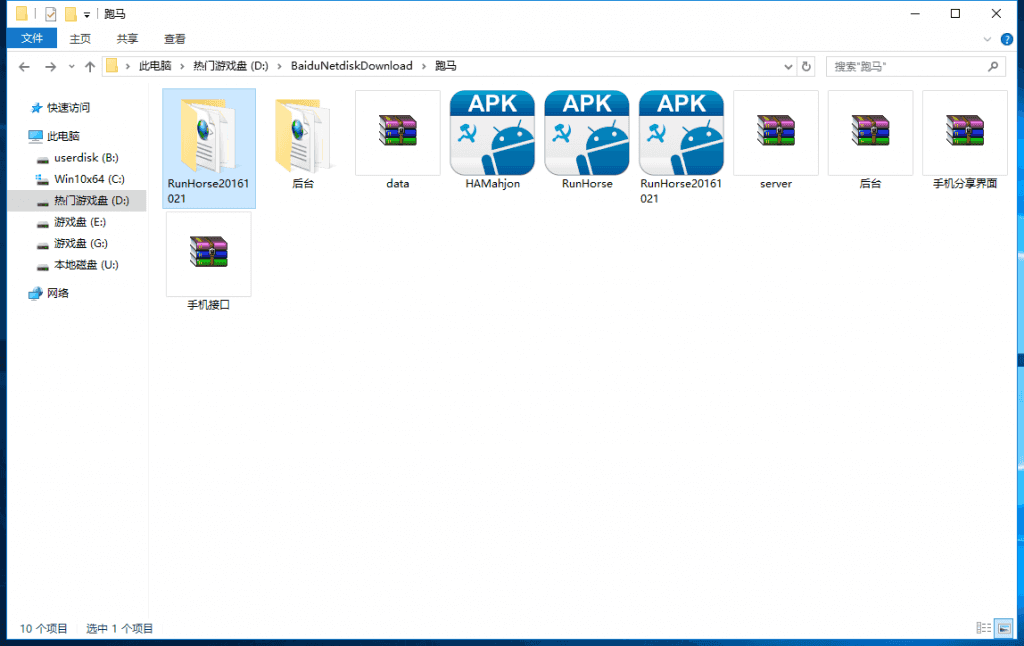Open 本地磁盘 (U:) drive

pyautogui.click(x=86, y=265)
